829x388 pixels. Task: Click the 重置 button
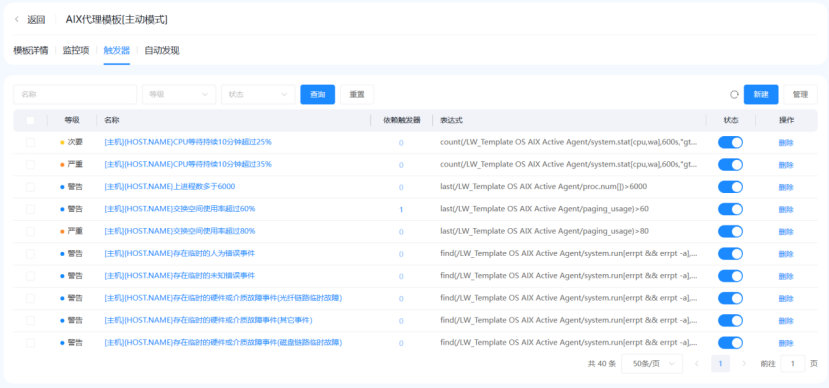pos(357,95)
